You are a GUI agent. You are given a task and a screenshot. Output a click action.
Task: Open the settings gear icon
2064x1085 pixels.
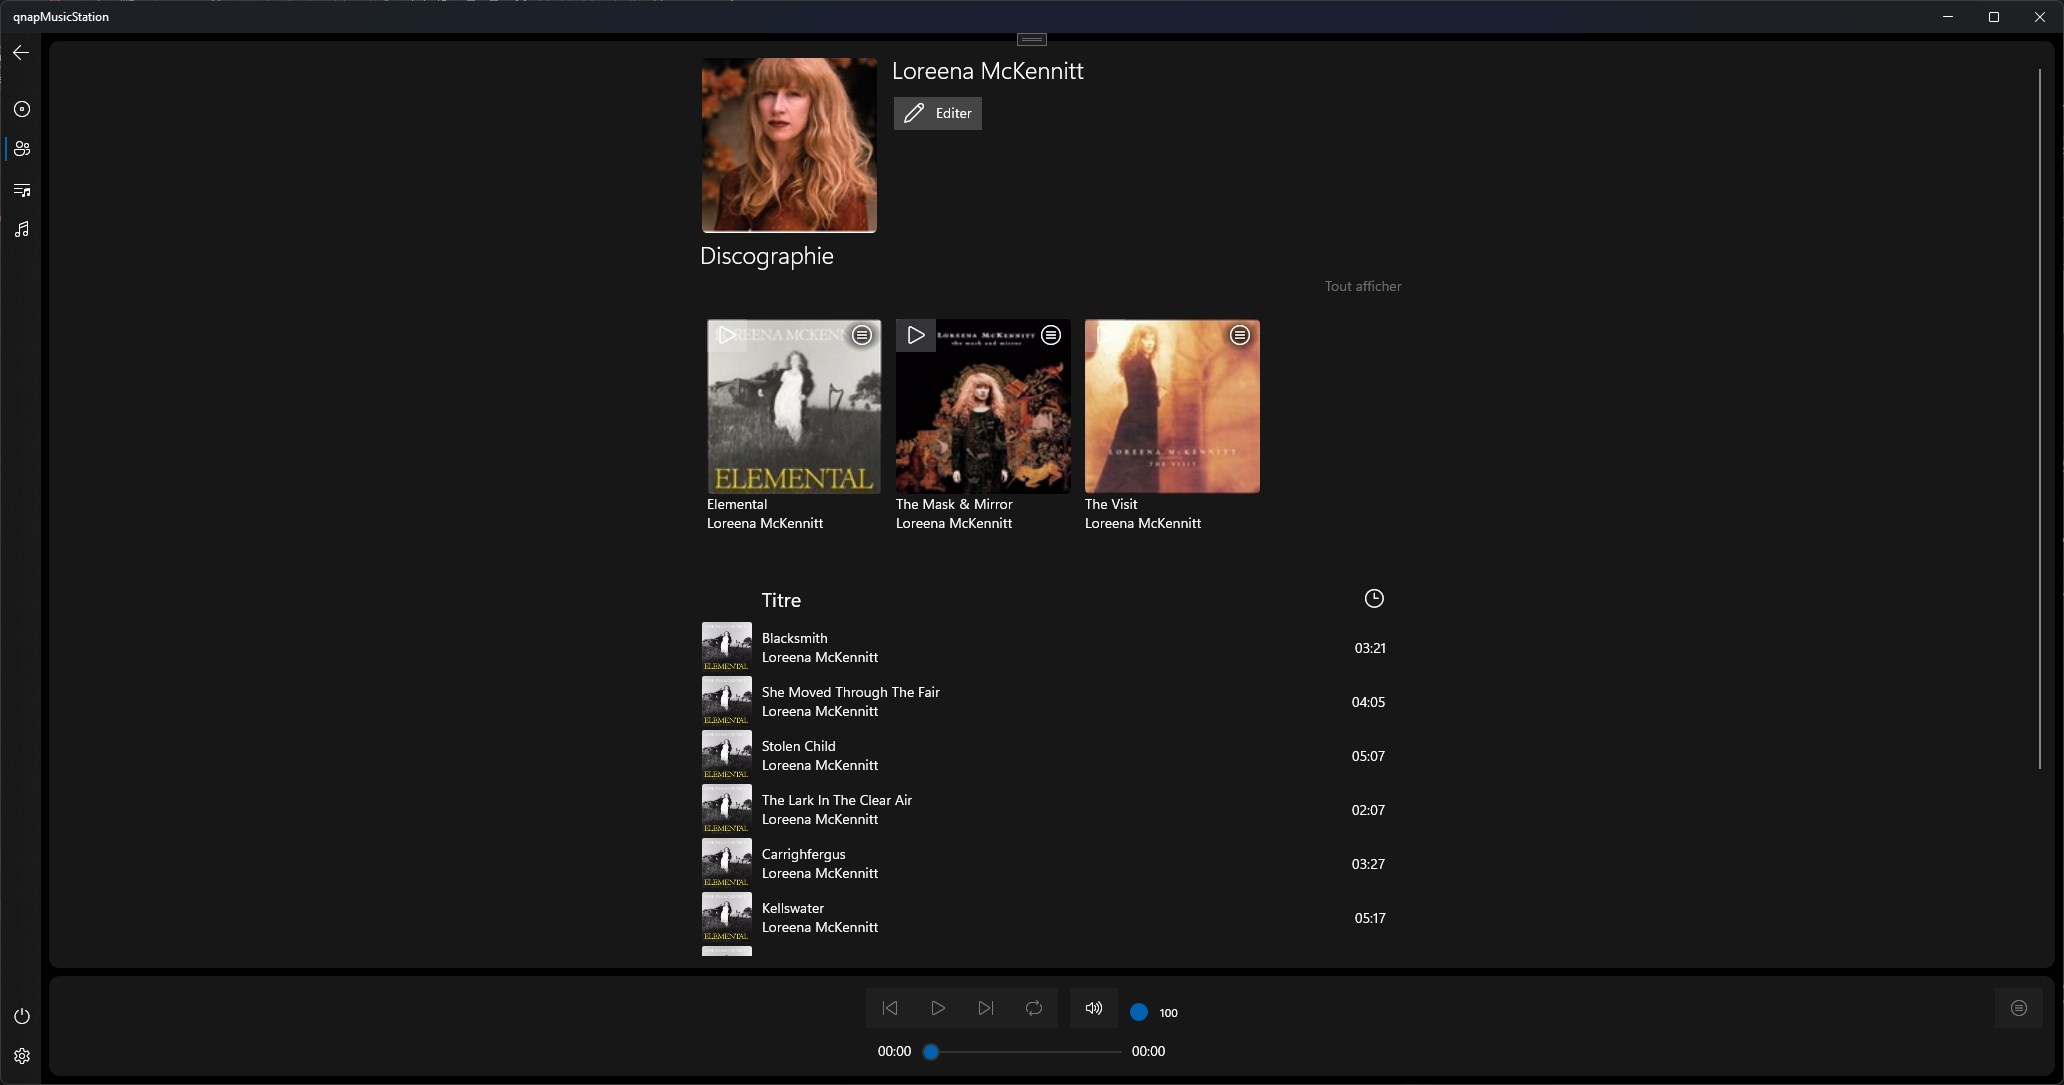(x=22, y=1056)
